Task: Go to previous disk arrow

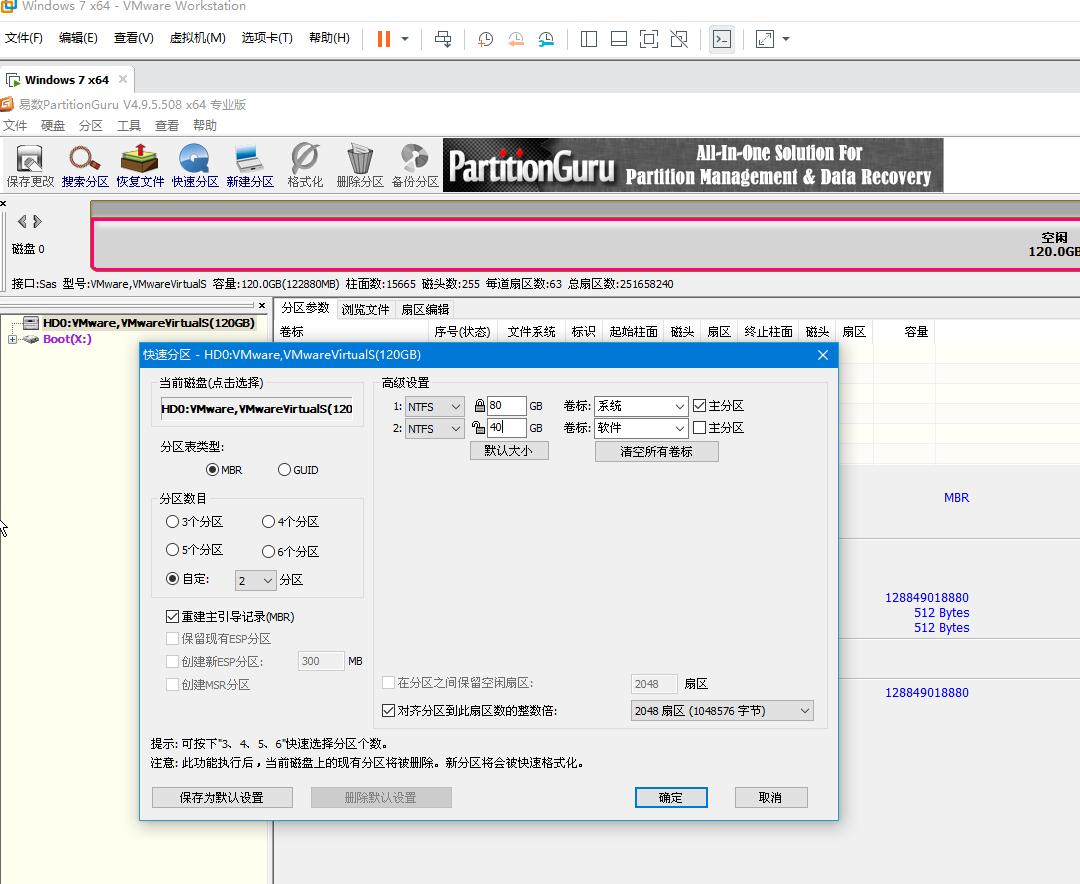Action: pyautogui.click(x=22, y=221)
